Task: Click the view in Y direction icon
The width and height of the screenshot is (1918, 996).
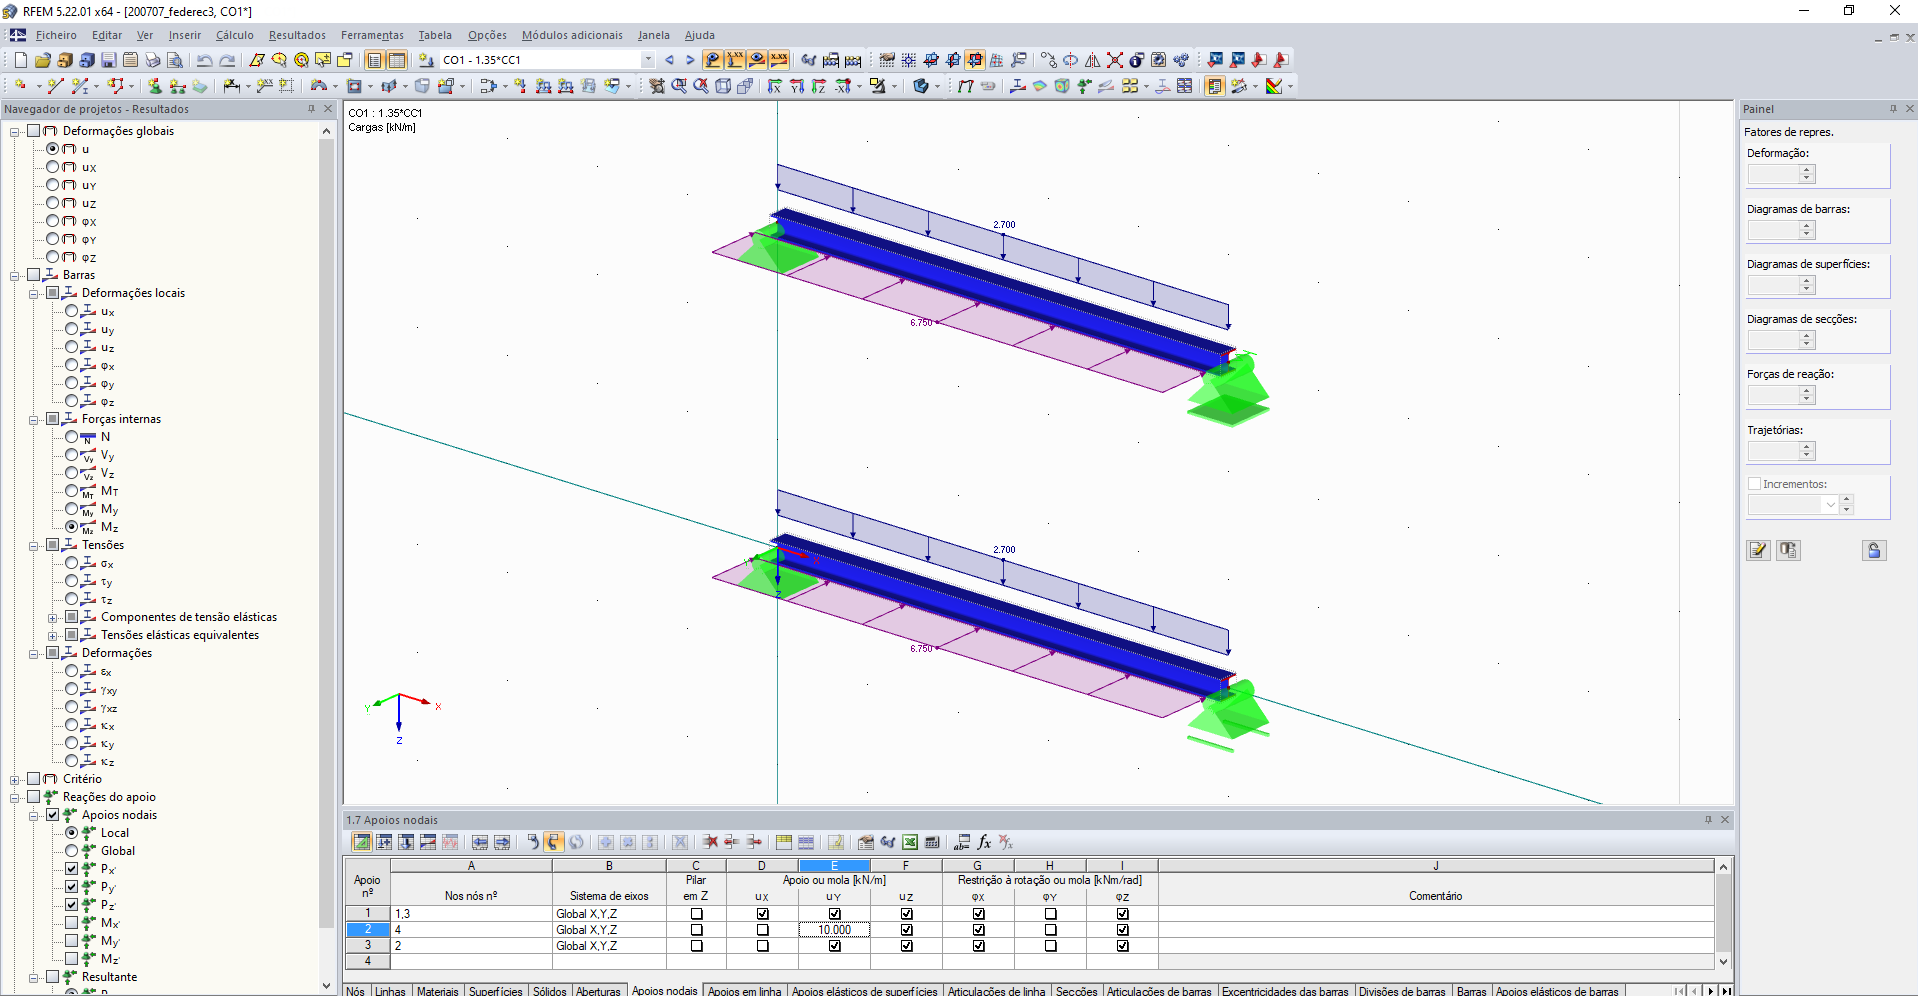Action: click(797, 86)
